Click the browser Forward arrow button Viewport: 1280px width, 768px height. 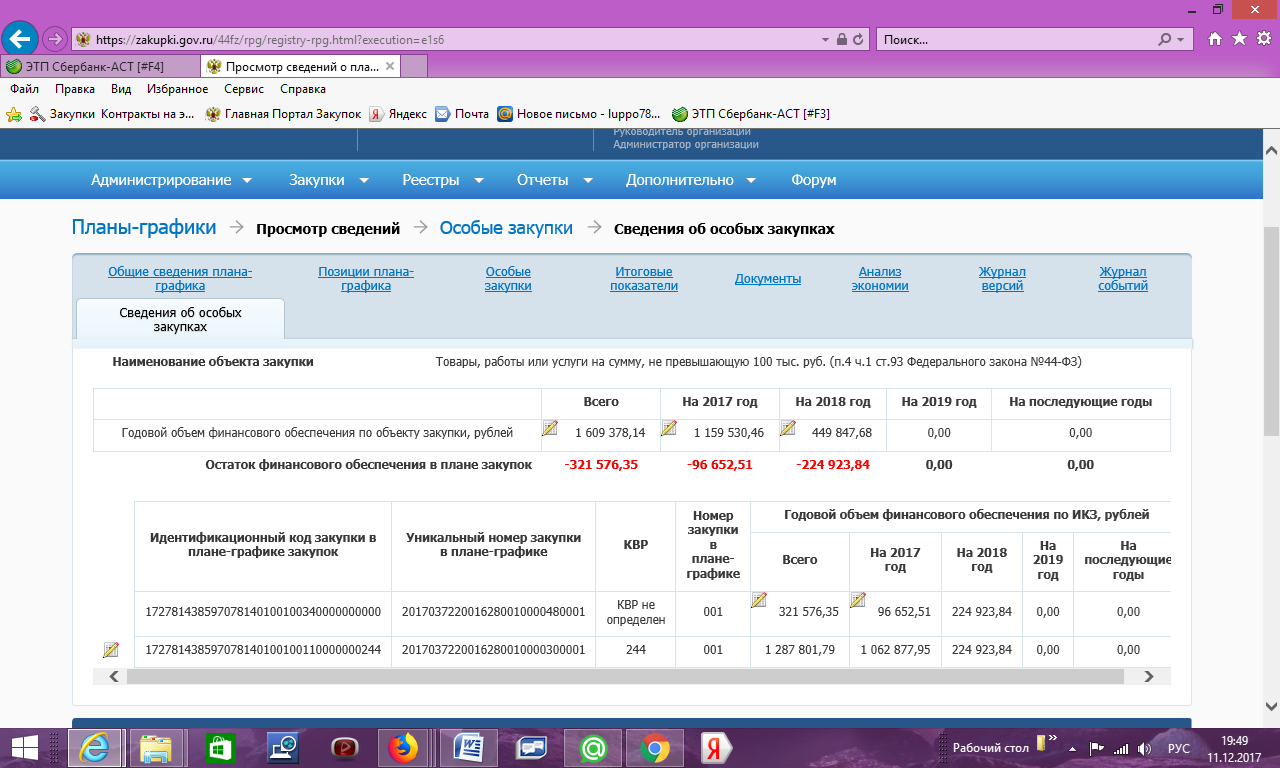tap(54, 39)
